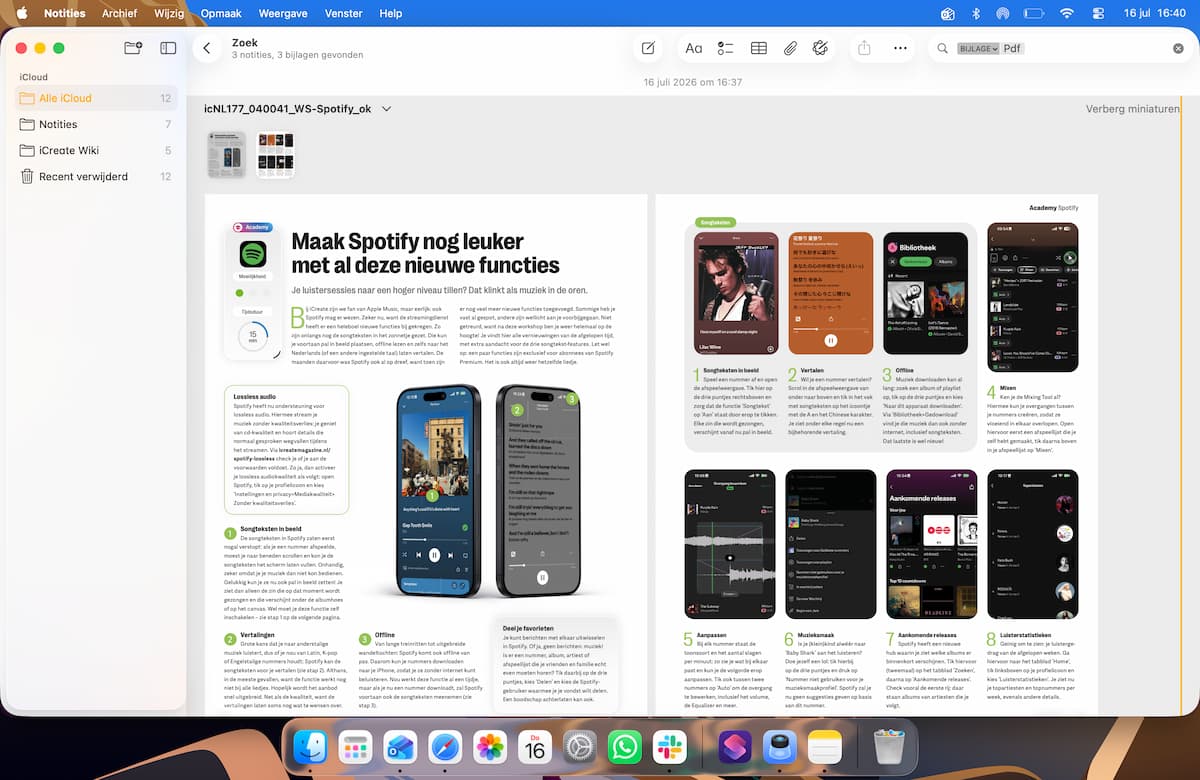Click the greyed-out share icon
1200x780 pixels.
[865, 48]
